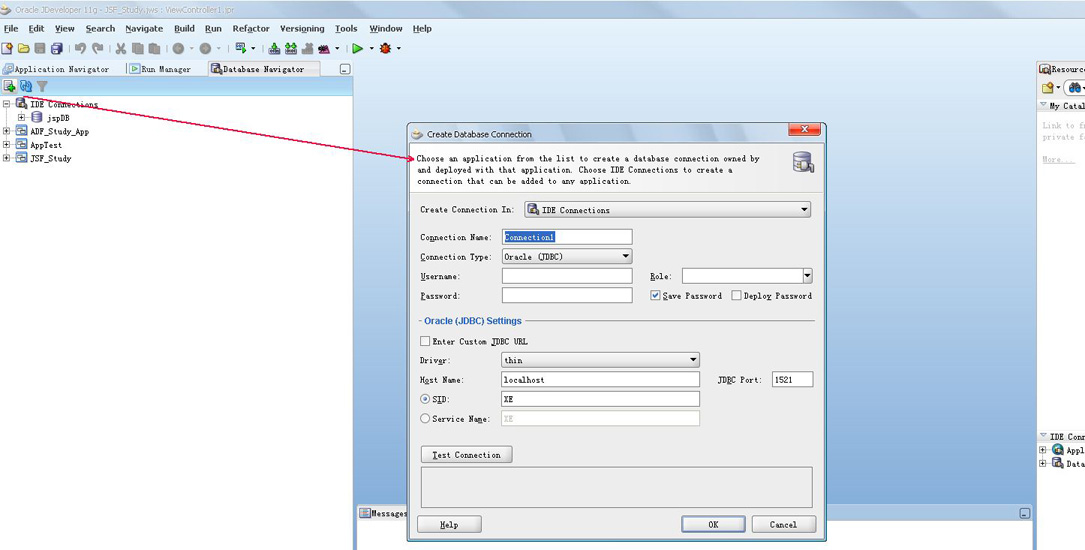Screen dimensions: 1085x550
Task: Click the SID text field with XE
Action: pos(600,399)
